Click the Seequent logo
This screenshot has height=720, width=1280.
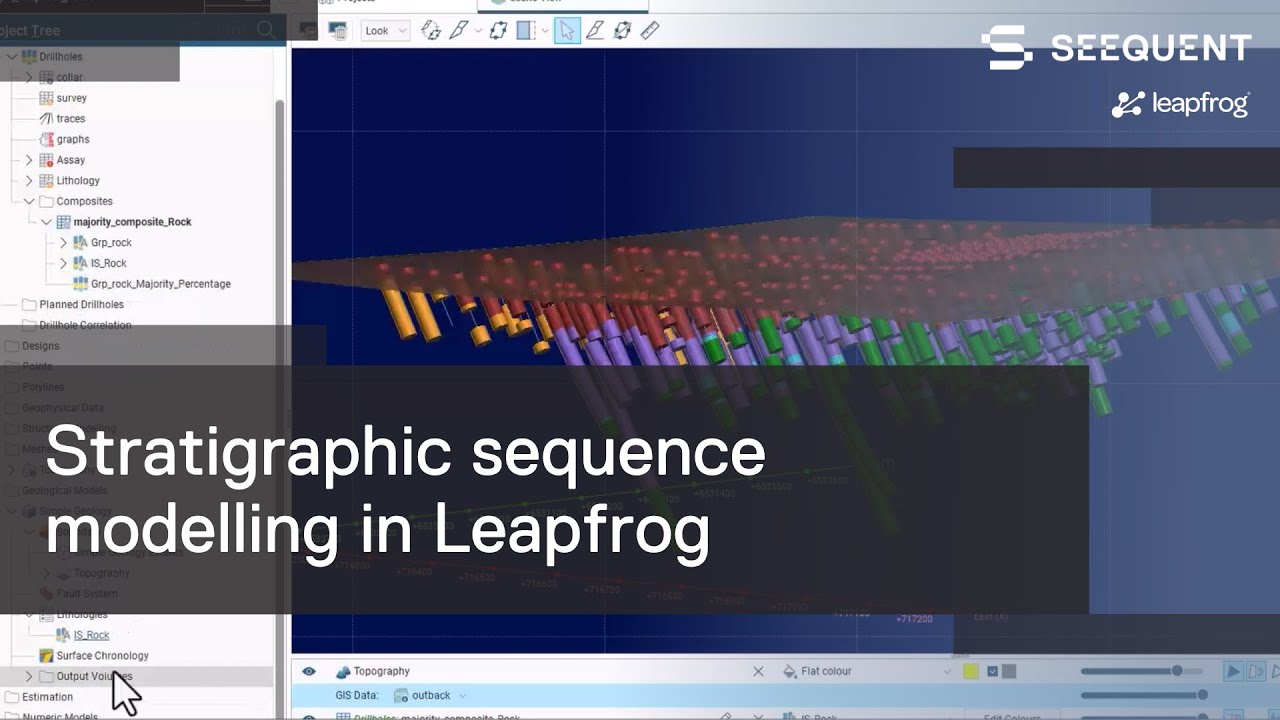click(1116, 47)
